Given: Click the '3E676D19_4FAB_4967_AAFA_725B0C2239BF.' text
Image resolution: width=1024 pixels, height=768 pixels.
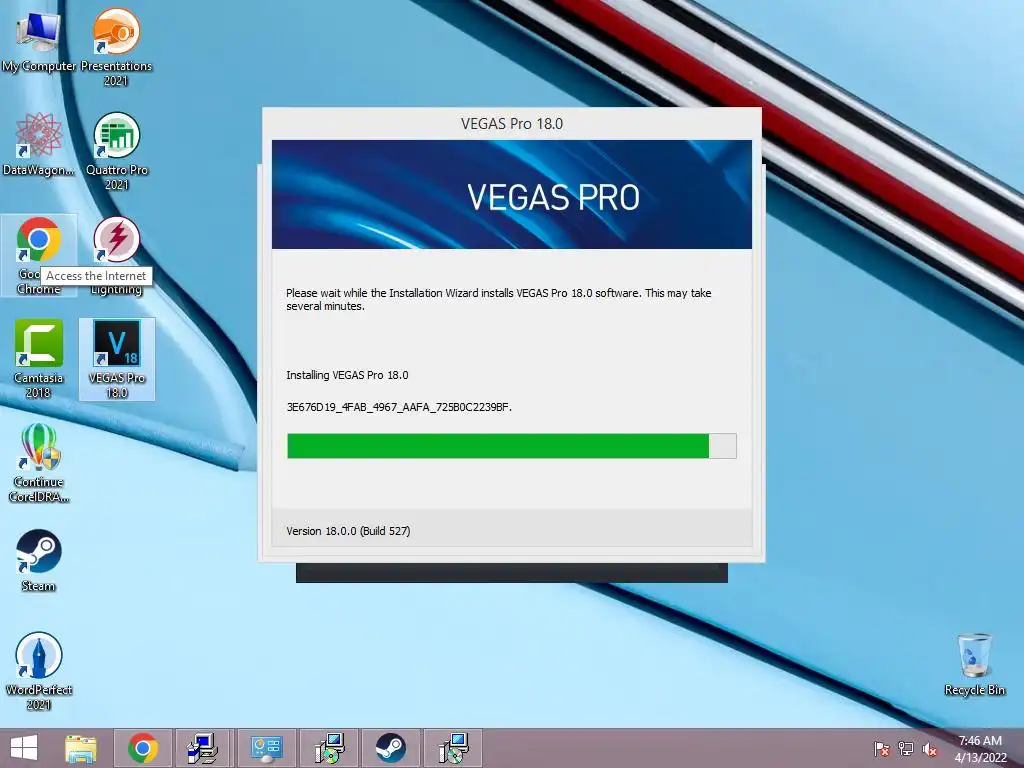Looking at the screenshot, I should pyautogui.click(x=399, y=407).
